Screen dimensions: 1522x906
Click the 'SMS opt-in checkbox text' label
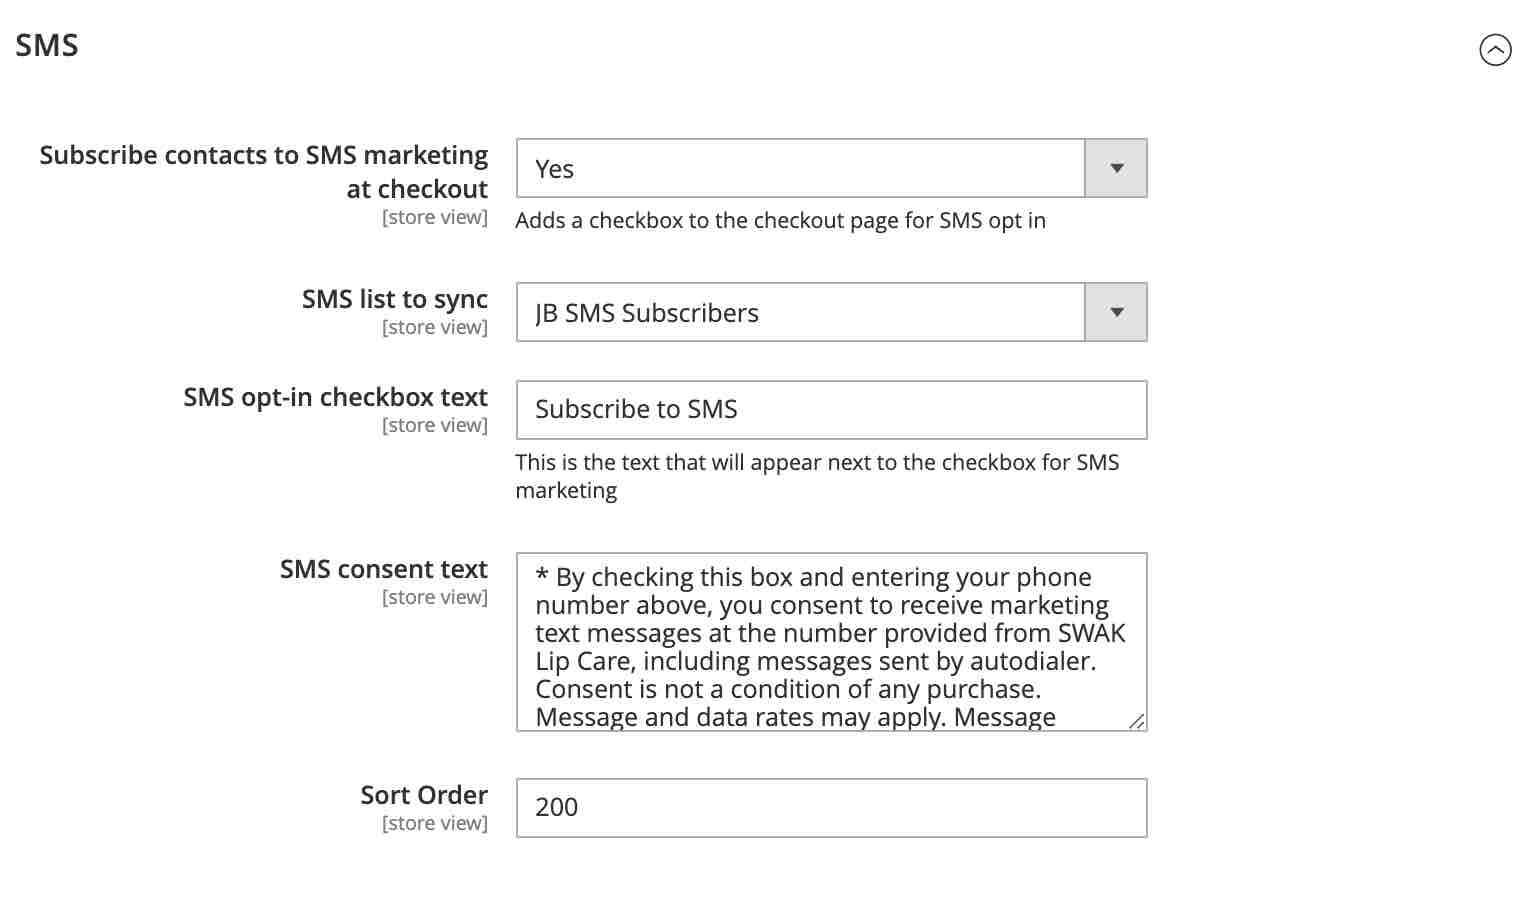coord(335,397)
